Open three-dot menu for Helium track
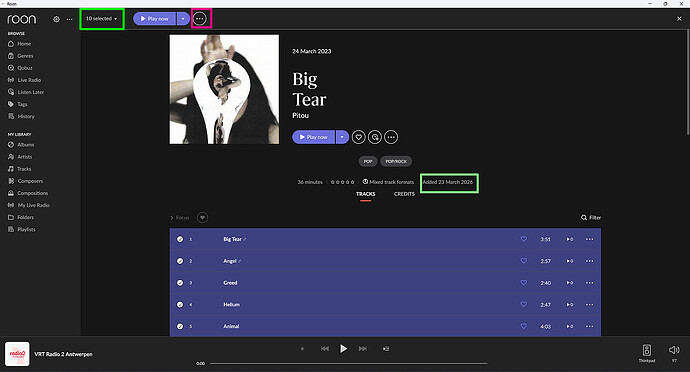The height and width of the screenshot is (372, 690). (590, 305)
